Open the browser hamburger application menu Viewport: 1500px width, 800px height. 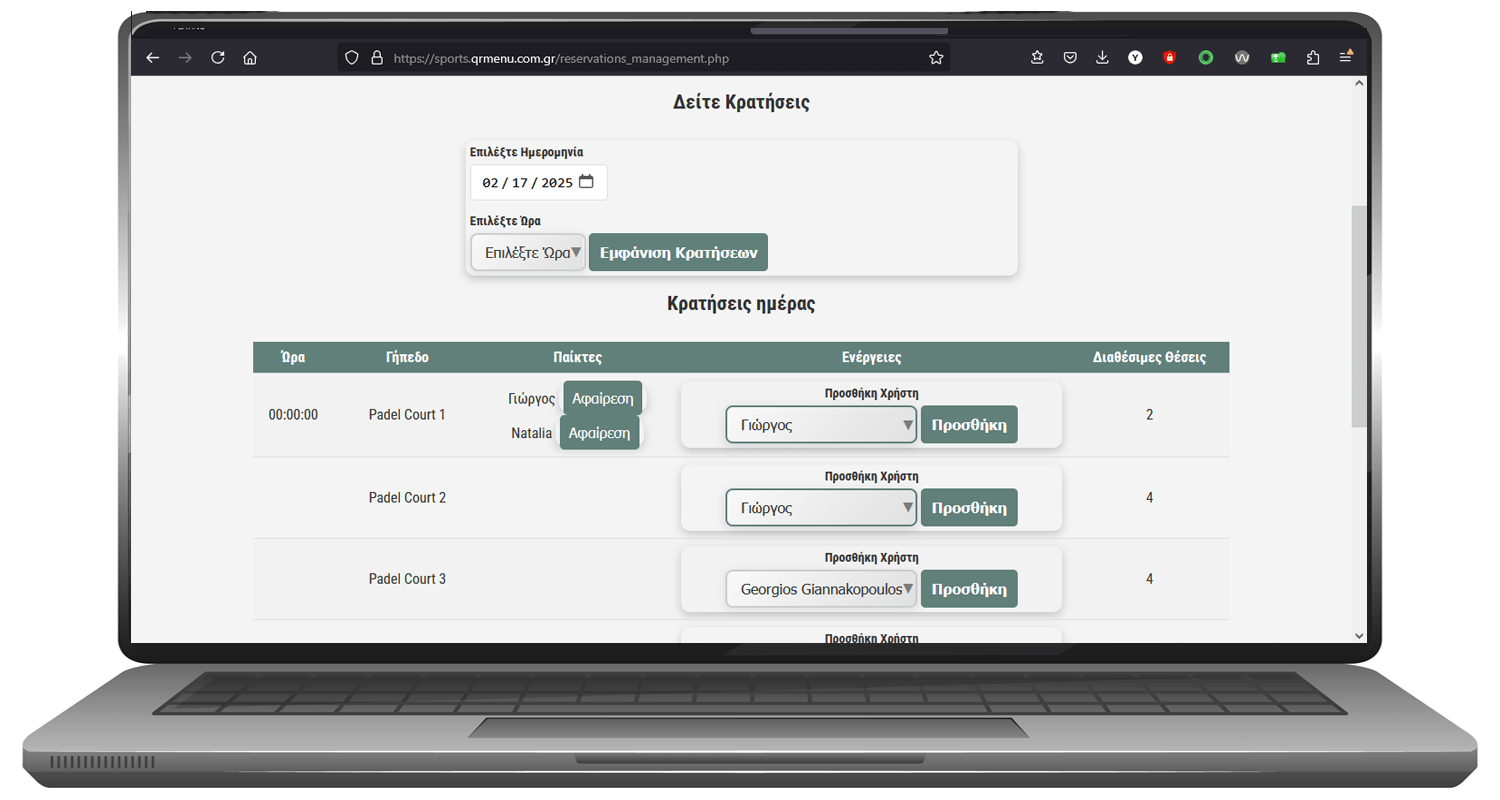(x=1346, y=57)
